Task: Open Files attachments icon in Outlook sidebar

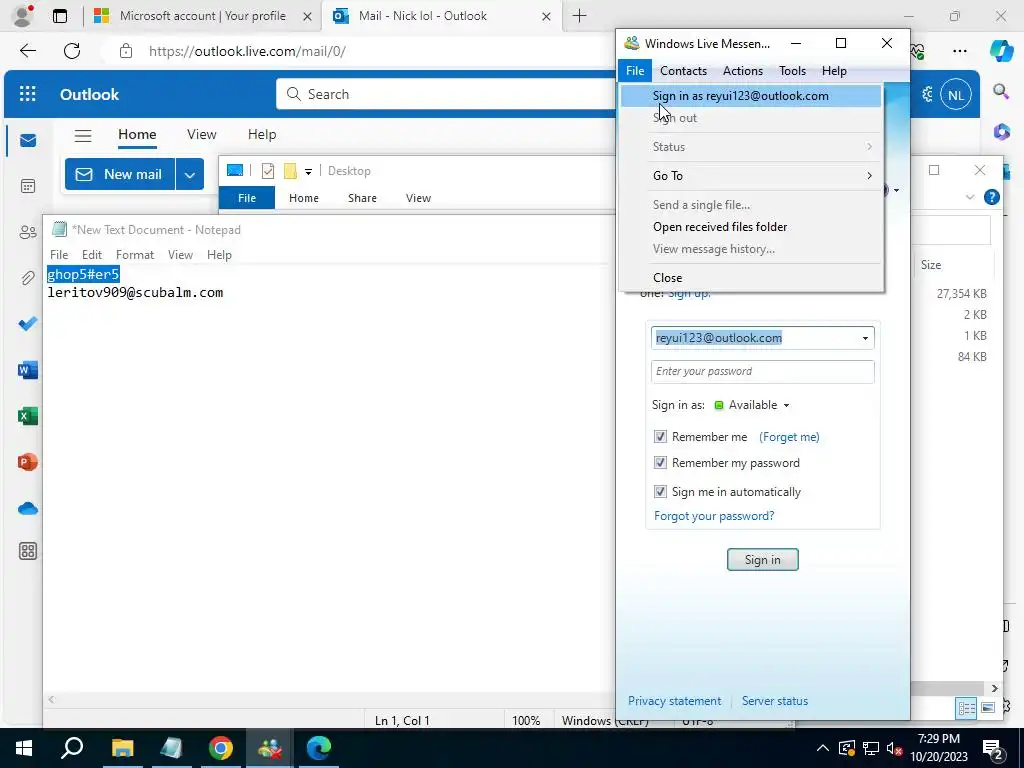Action: click(27, 278)
